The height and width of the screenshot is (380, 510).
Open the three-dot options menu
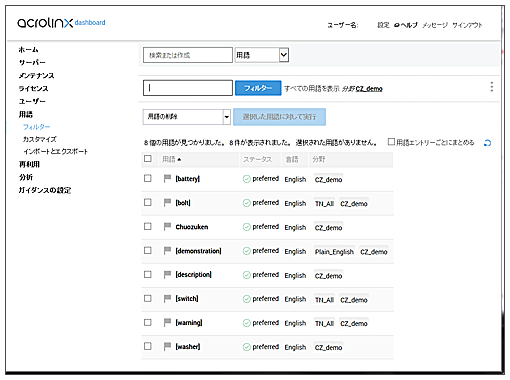coord(492,87)
